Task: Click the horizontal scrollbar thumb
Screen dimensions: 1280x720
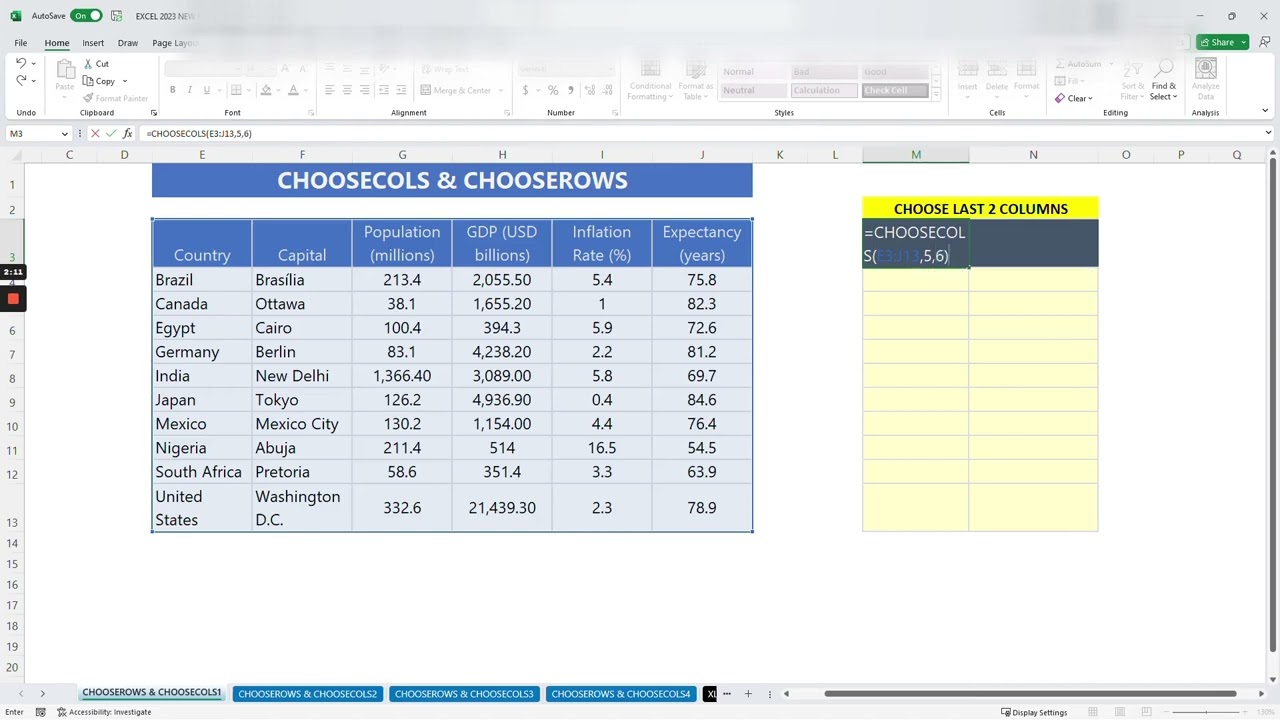Action: [x=1030, y=694]
